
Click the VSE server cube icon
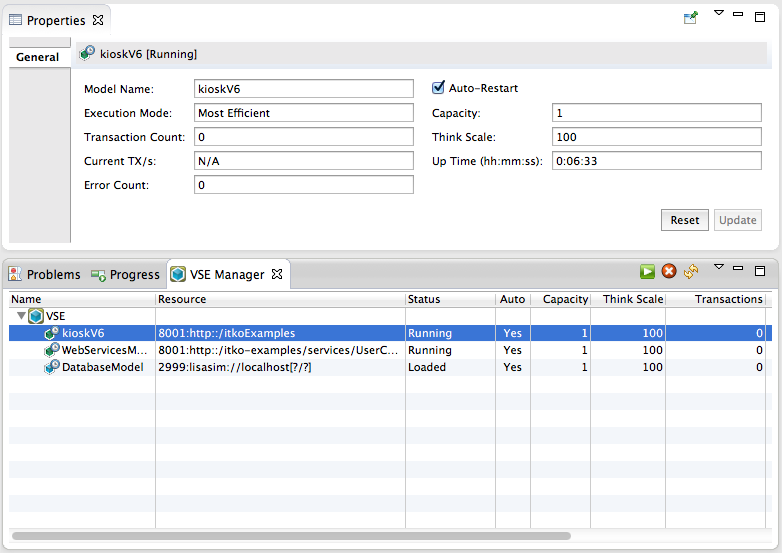tap(37, 316)
